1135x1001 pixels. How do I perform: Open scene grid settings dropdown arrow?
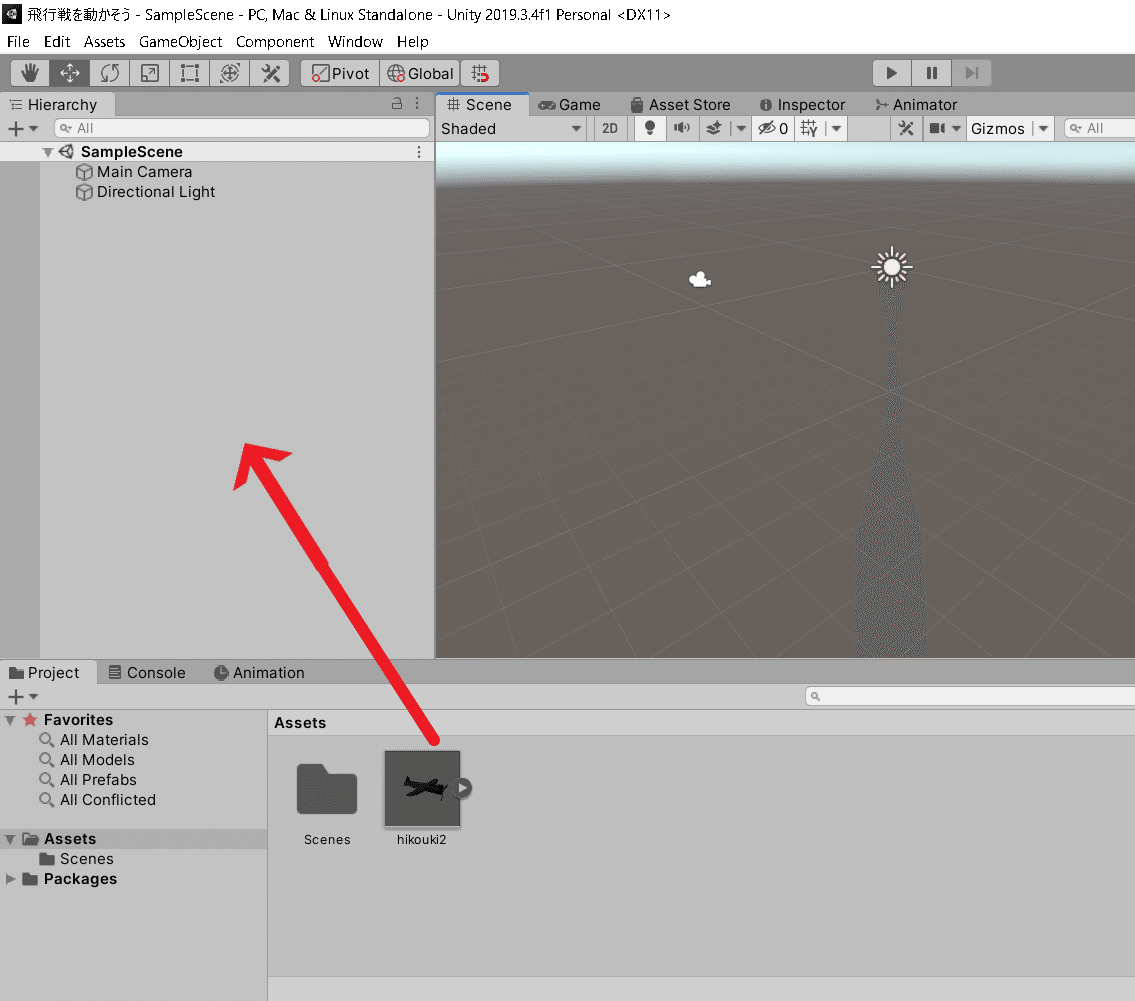point(836,129)
